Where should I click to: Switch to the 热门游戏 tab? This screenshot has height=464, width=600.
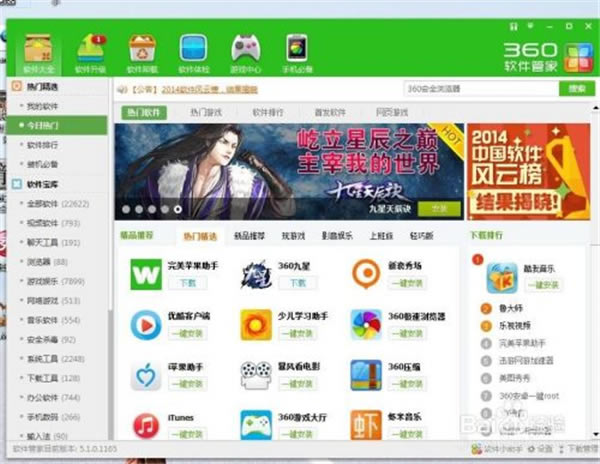(x=206, y=112)
